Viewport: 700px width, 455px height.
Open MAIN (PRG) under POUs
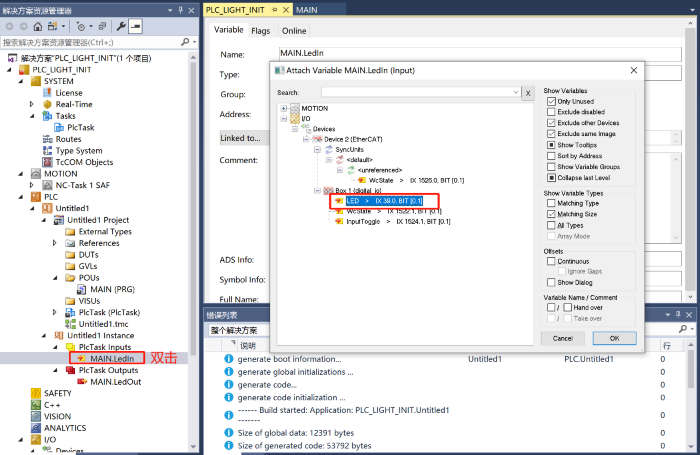[114, 288]
